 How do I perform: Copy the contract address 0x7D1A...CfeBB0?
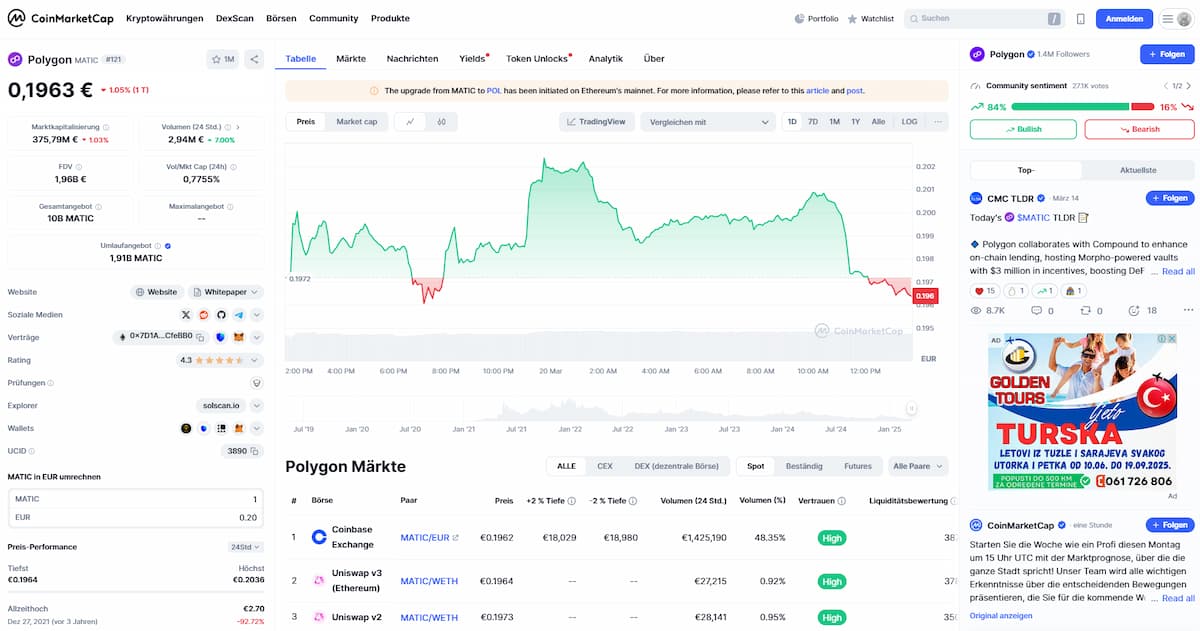pyautogui.click(x=201, y=338)
